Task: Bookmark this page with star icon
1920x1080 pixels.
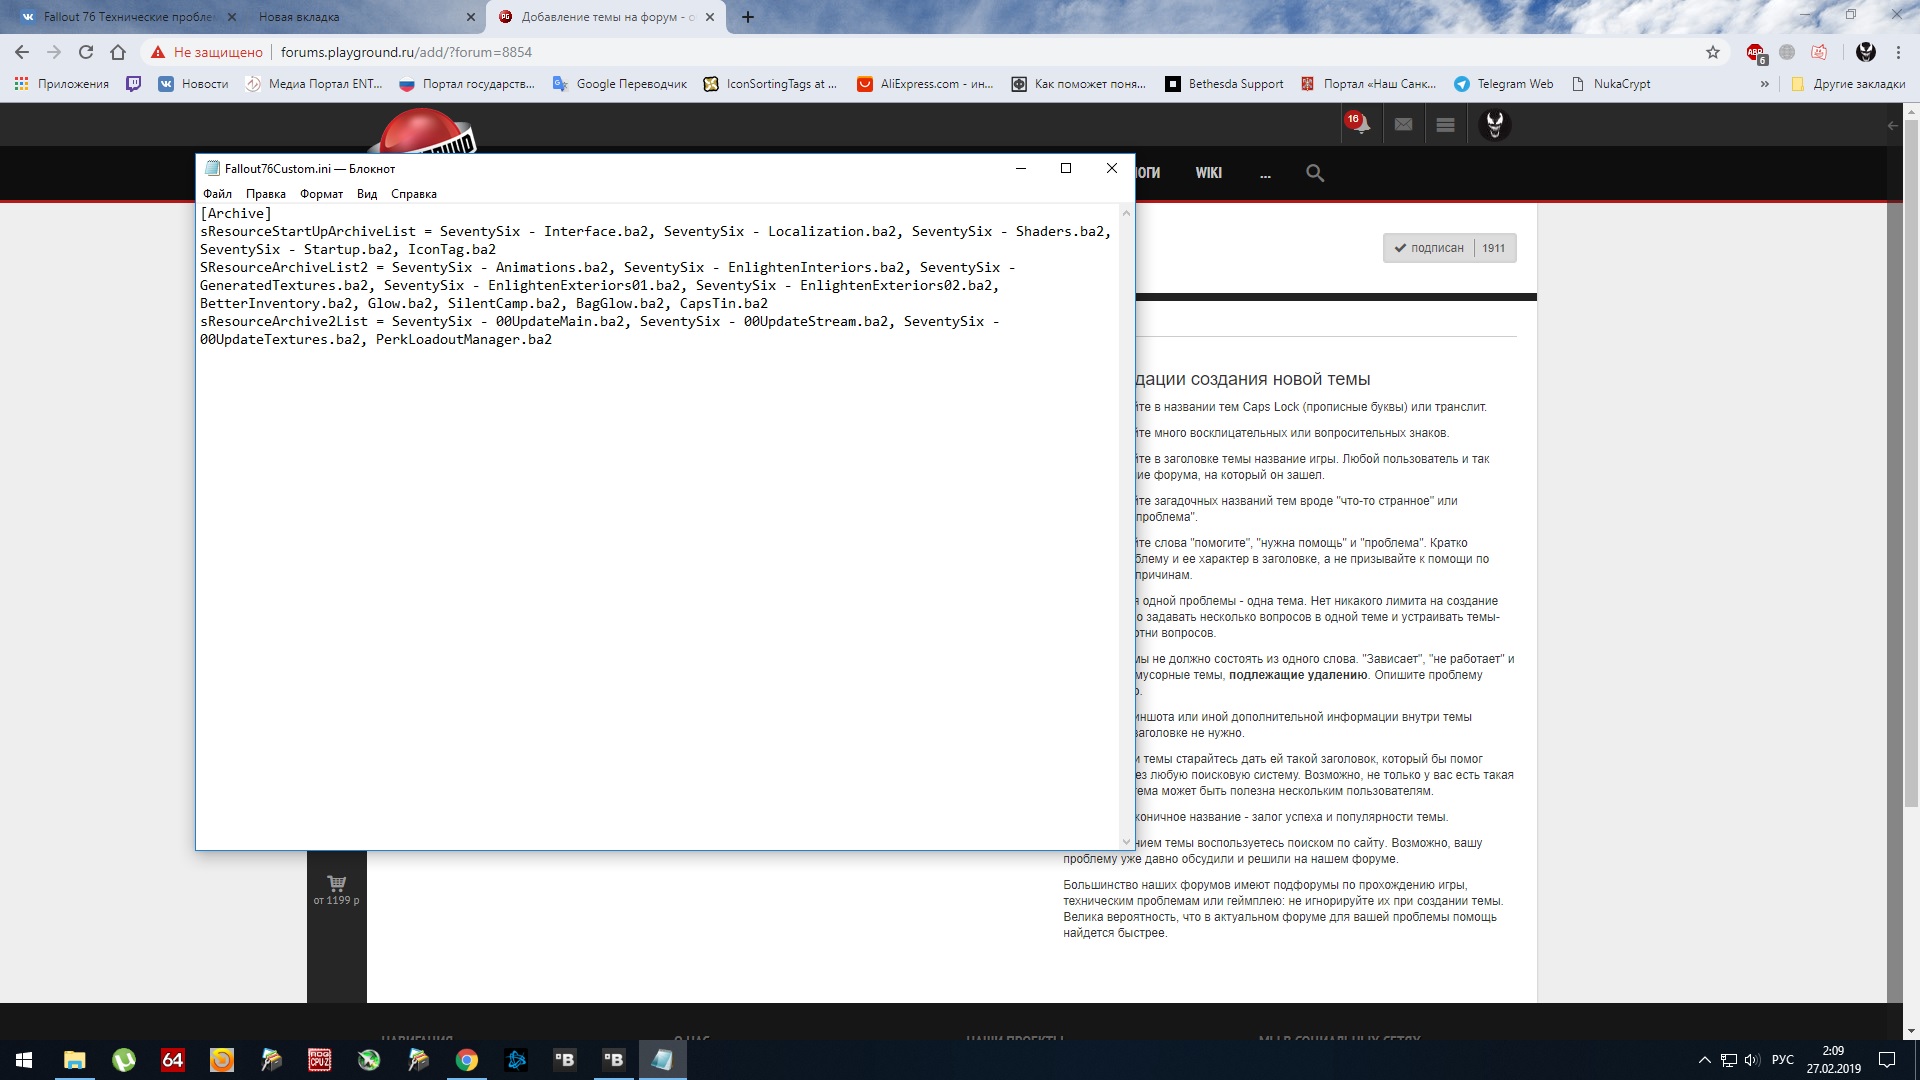Action: point(1713,52)
